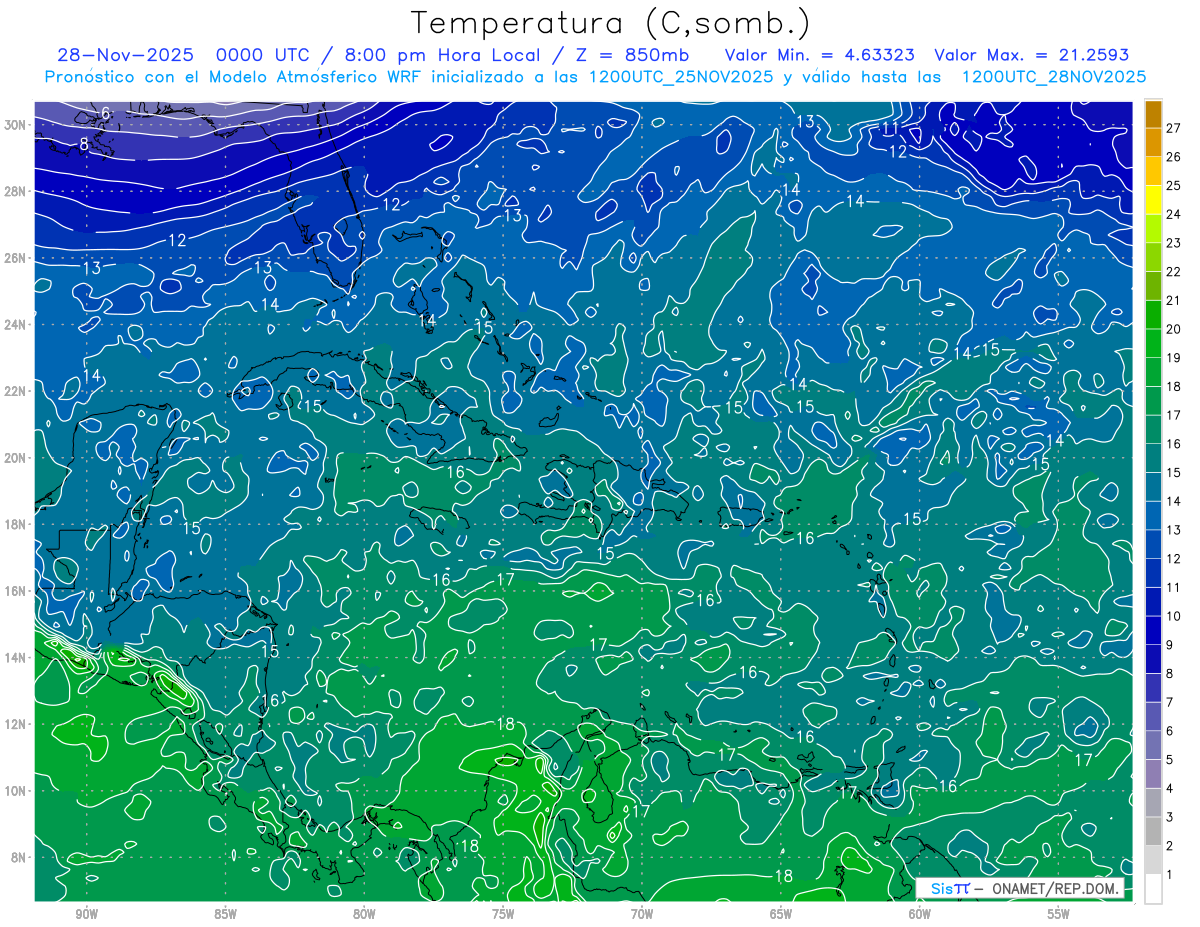
Task: Click the "90W" longitude axis label
Action: pos(86,913)
